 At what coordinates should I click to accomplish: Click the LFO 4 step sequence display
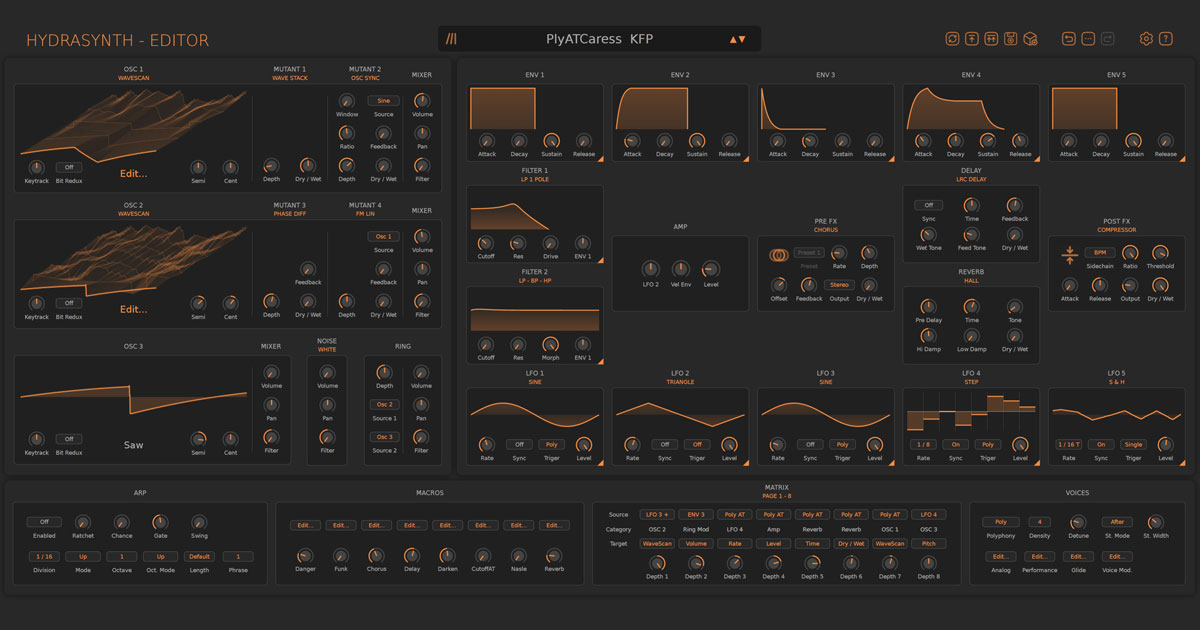[971, 411]
